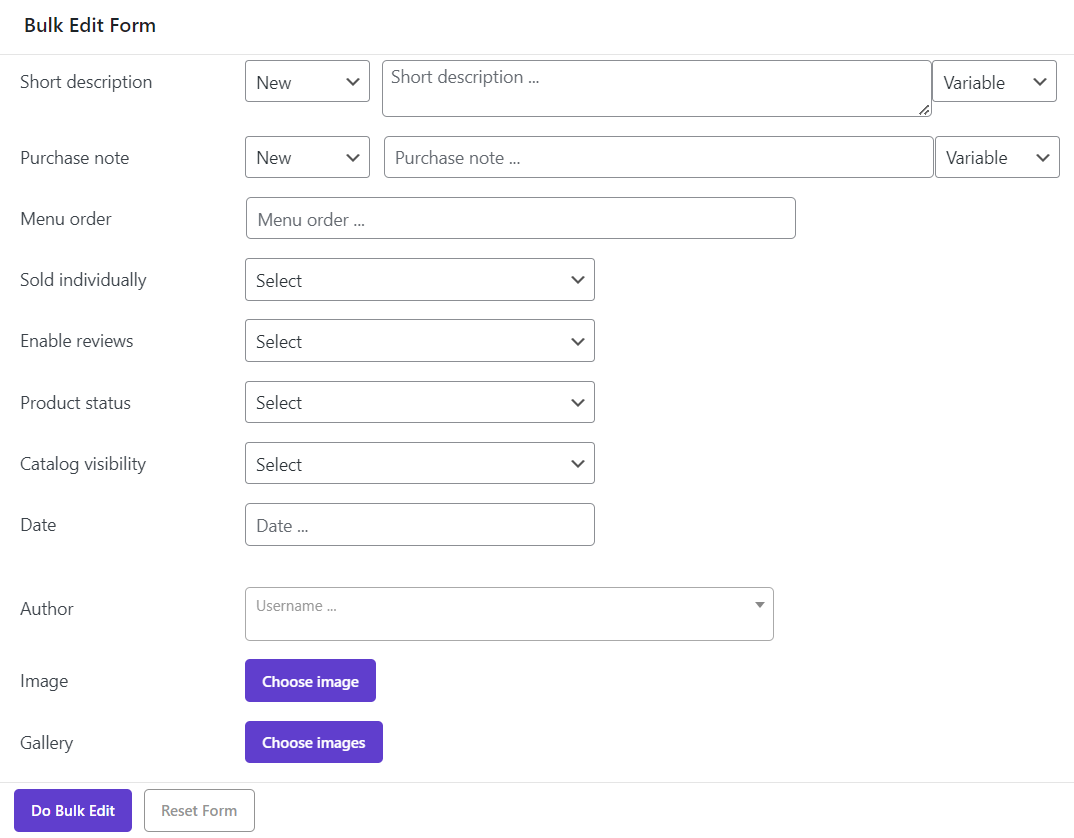The width and height of the screenshot is (1074, 838).
Task: Open the Short description Variable dropdown
Action: coord(994,82)
